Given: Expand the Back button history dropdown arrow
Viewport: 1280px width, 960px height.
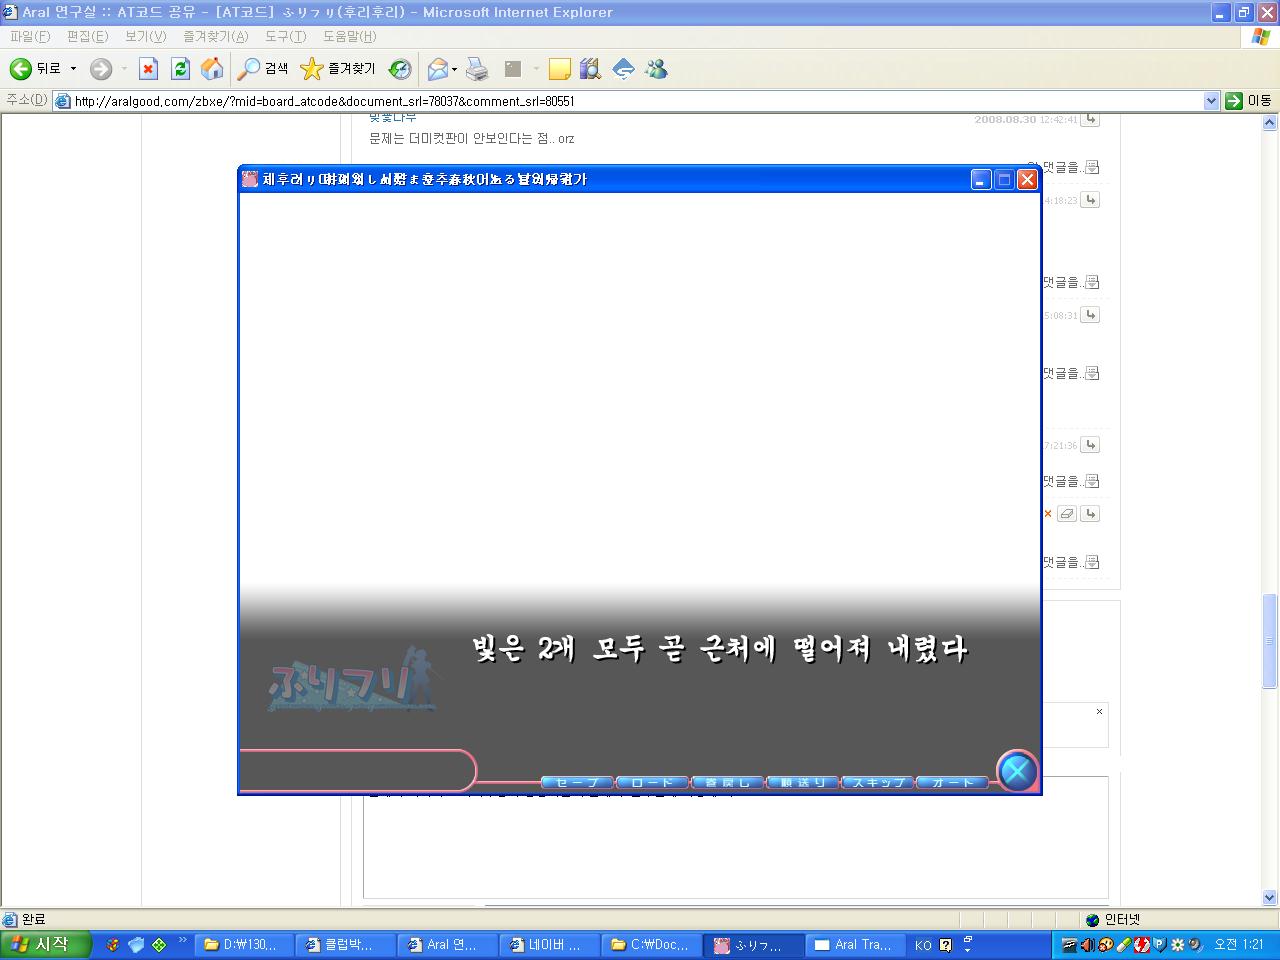Looking at the screenshot, I should tap(73, 69).
